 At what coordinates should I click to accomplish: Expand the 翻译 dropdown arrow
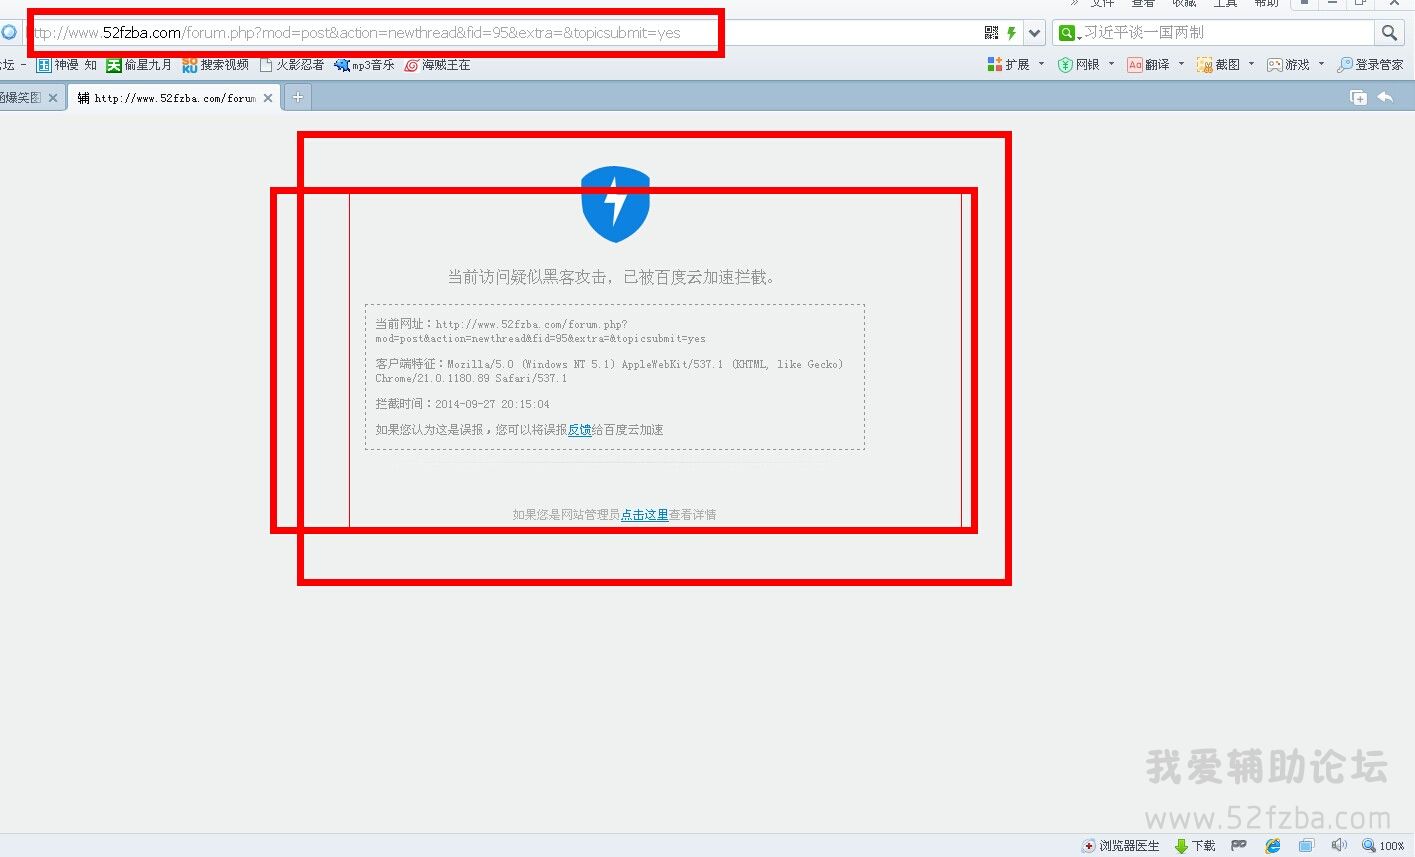tap(1181, 64)
